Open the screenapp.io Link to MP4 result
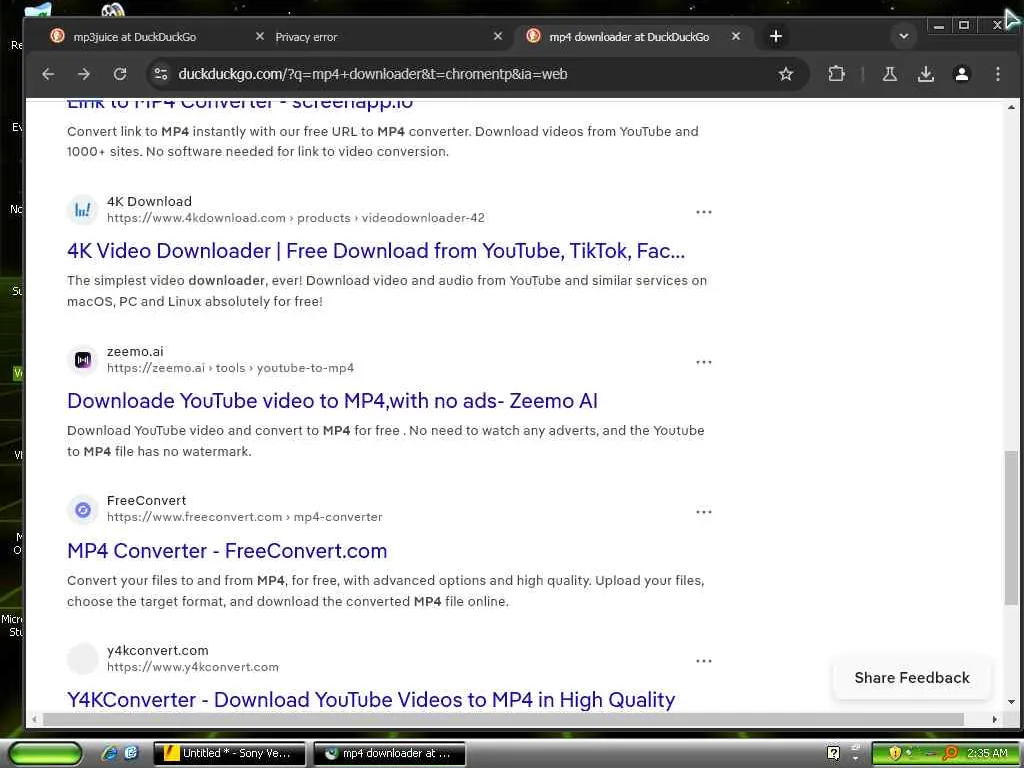This screenshot has width=1024, height=768. 240,104
